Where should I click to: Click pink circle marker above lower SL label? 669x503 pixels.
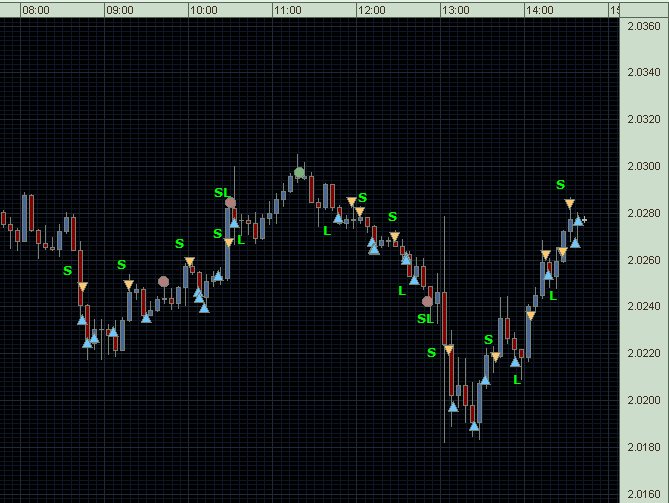point(427,302)
